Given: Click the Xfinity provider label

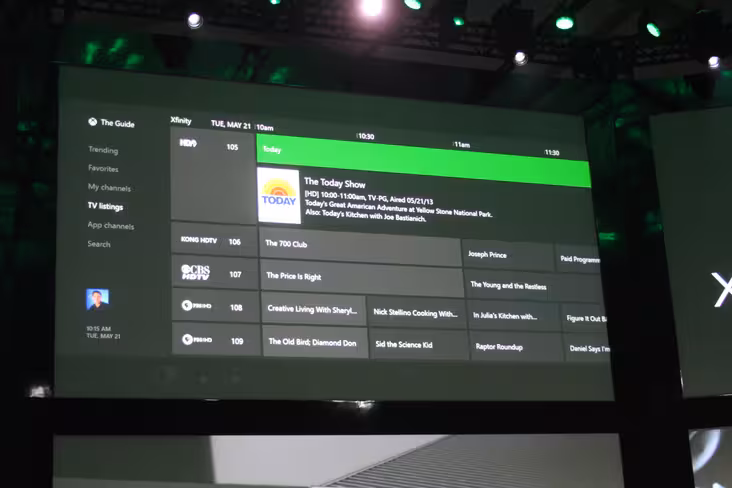Looking at the screenshot, I should (181, 120).
